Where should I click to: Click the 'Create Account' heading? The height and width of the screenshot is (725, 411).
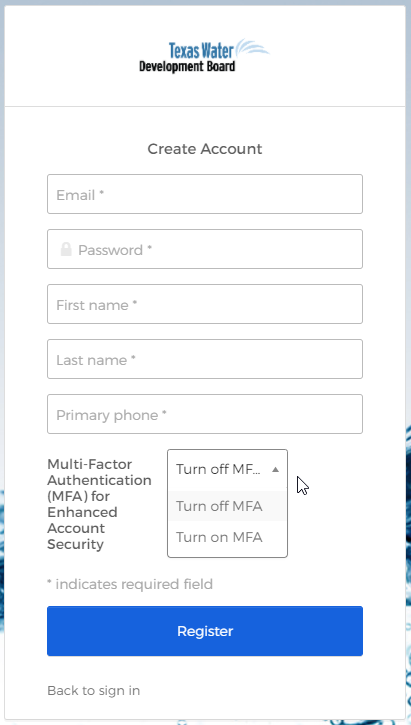(205, 149)
